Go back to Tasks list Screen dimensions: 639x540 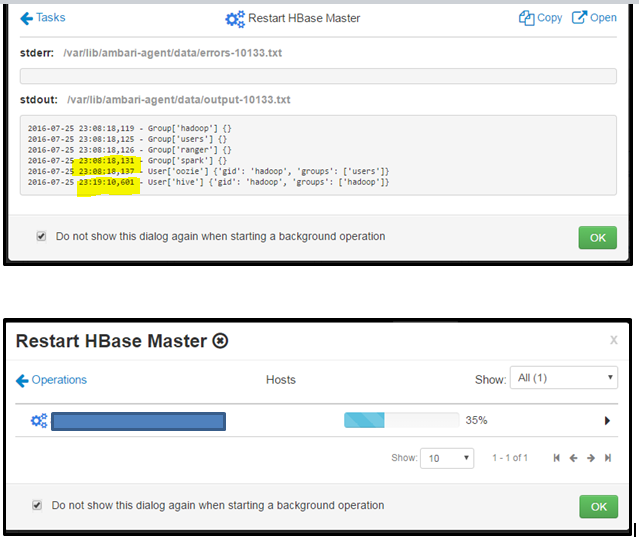(43, 18)
